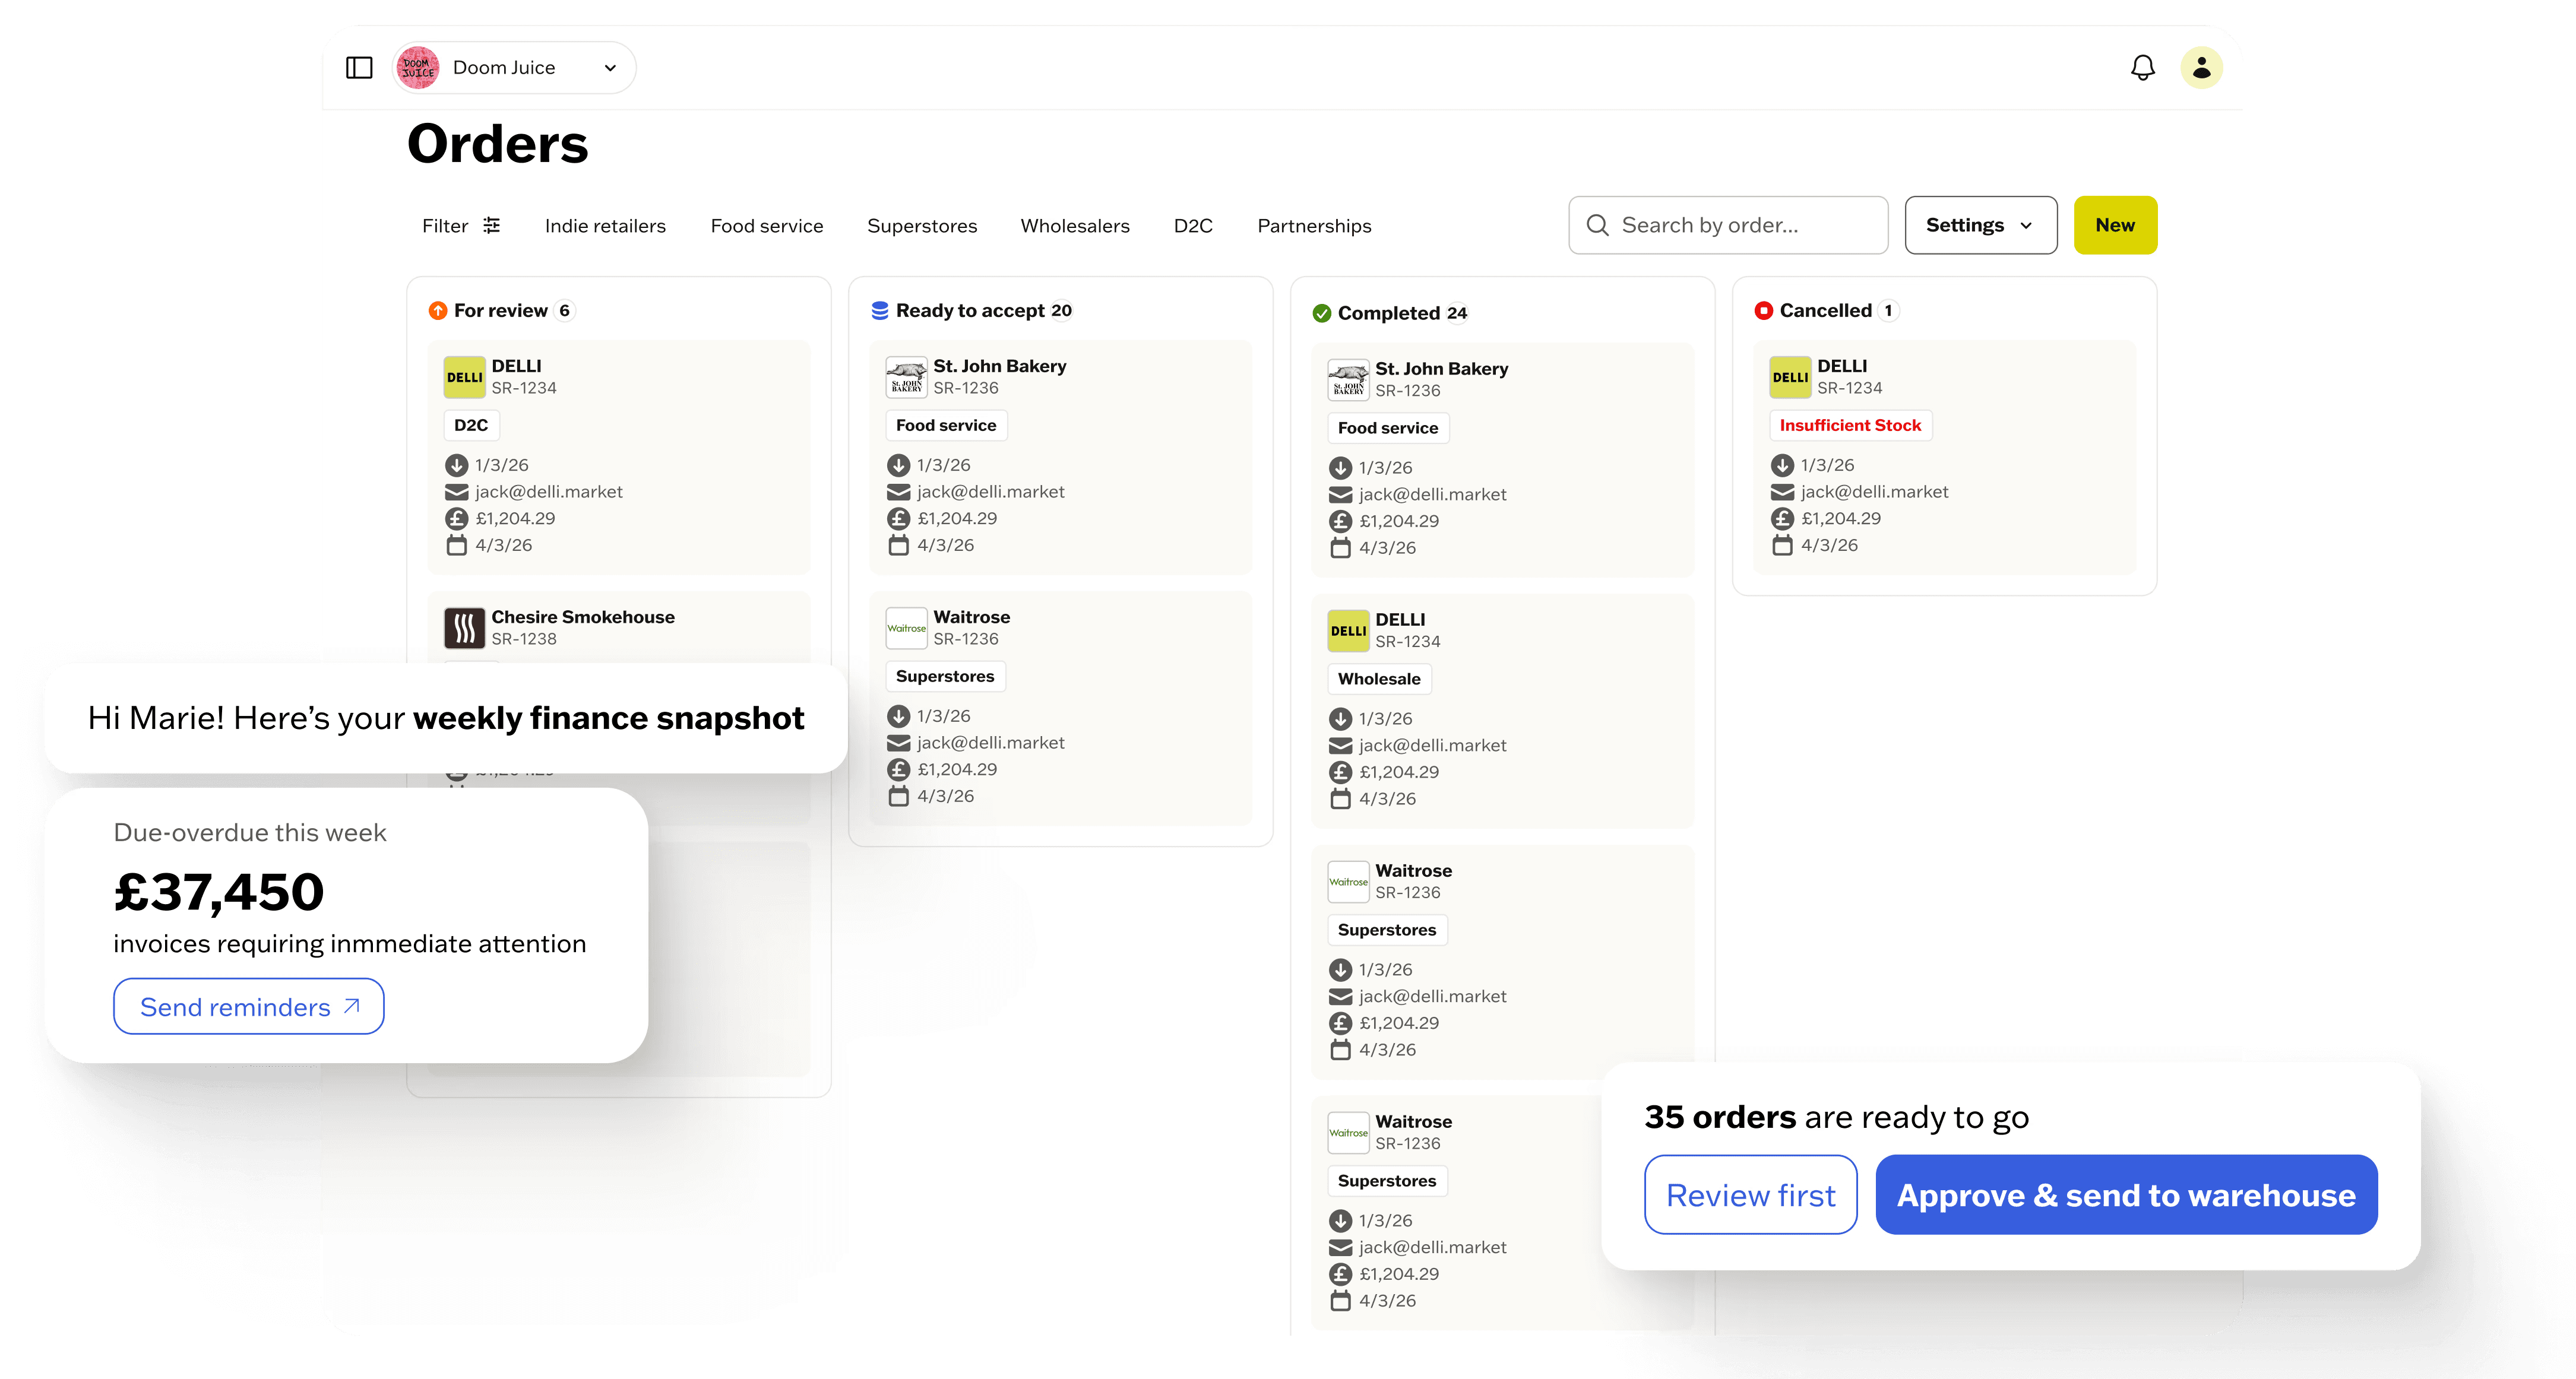Open the notifications bell

coord(2142,67)
